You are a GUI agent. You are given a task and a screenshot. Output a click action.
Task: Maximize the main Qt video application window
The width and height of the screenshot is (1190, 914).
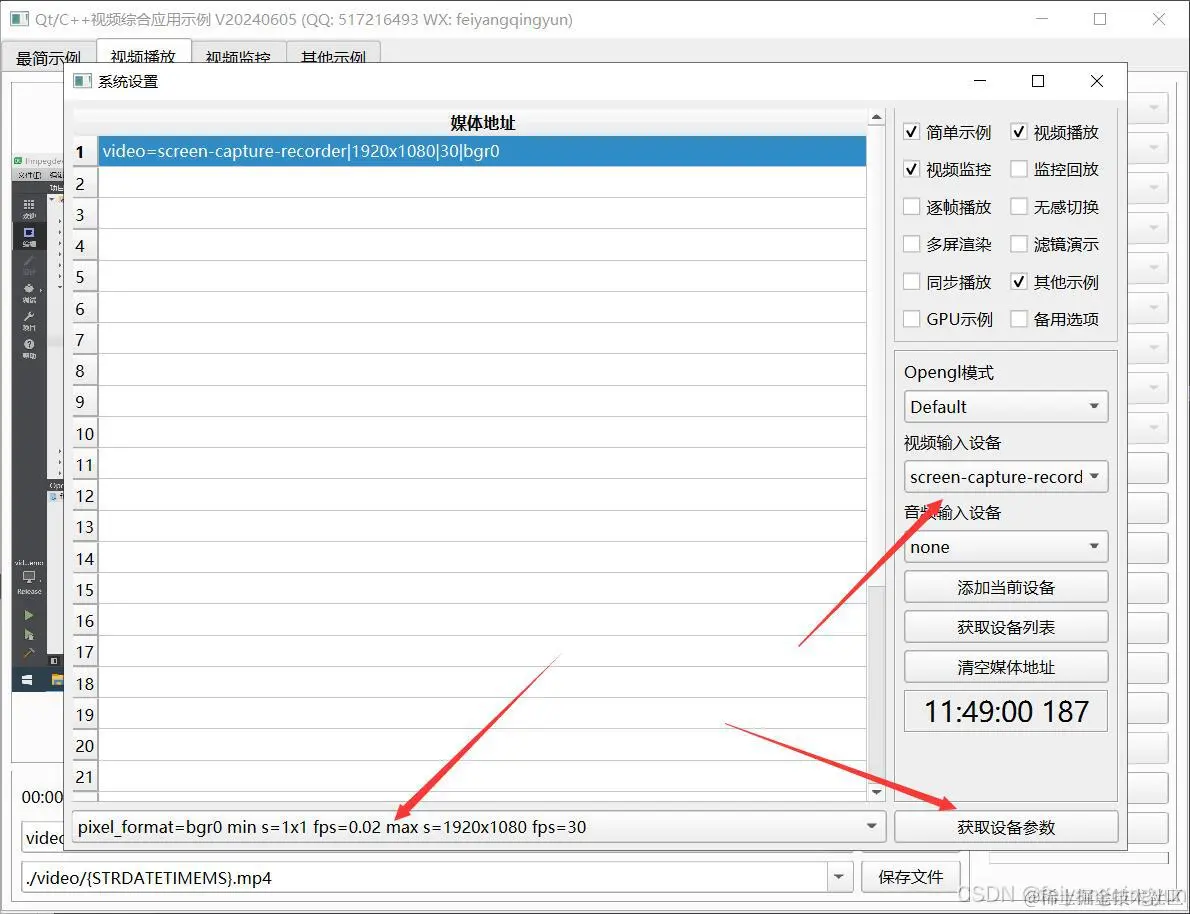pyautogui.click(x=1100, y=20)
